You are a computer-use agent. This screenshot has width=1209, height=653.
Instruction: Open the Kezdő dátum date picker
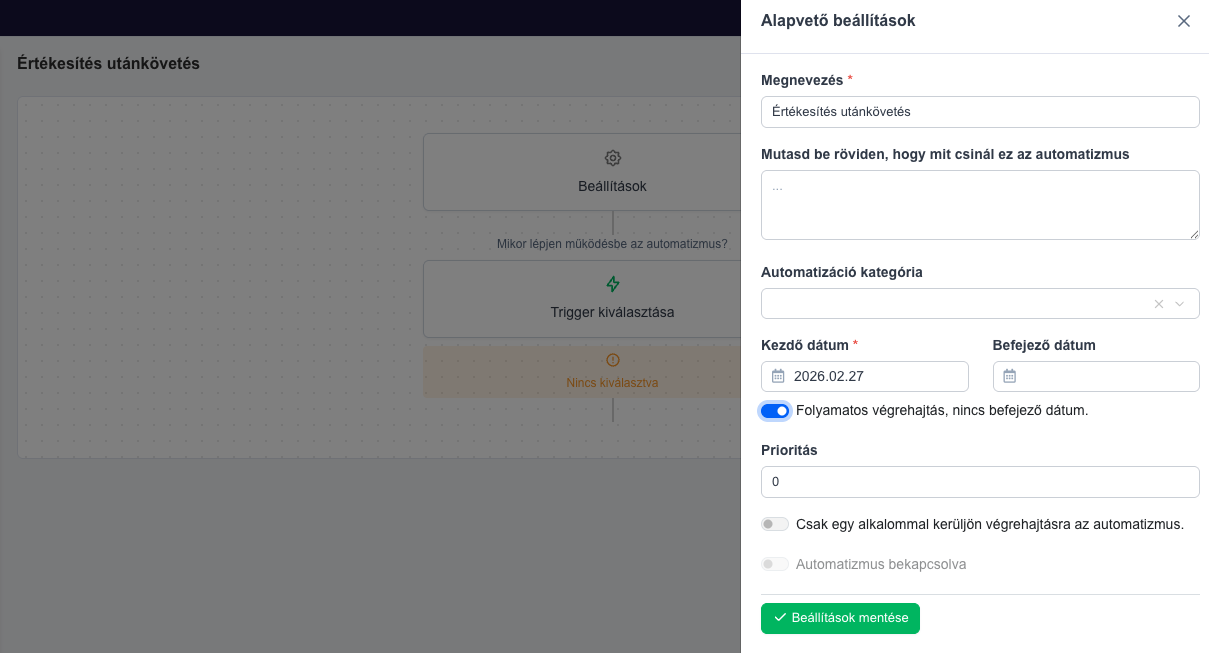click(865, 376)
